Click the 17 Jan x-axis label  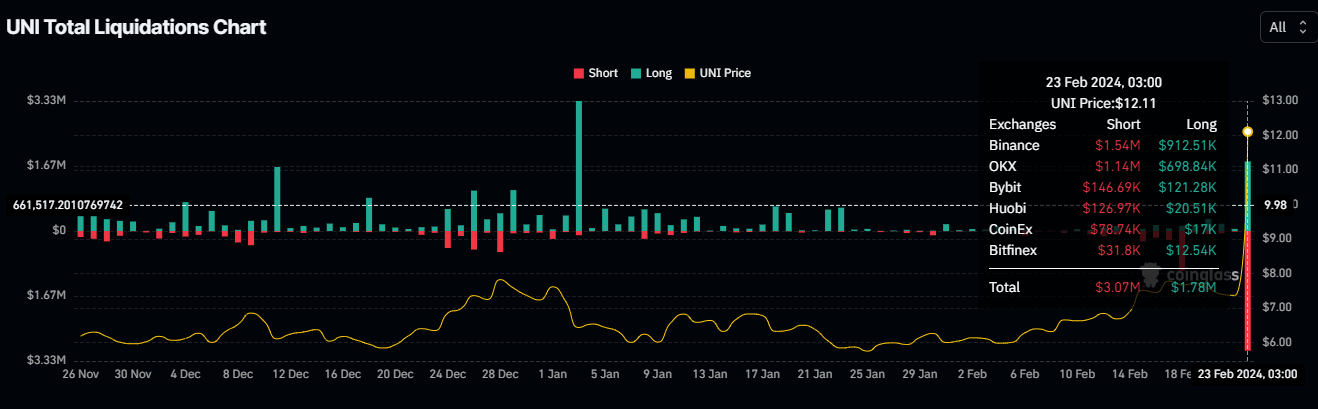(x=762, y=374)
